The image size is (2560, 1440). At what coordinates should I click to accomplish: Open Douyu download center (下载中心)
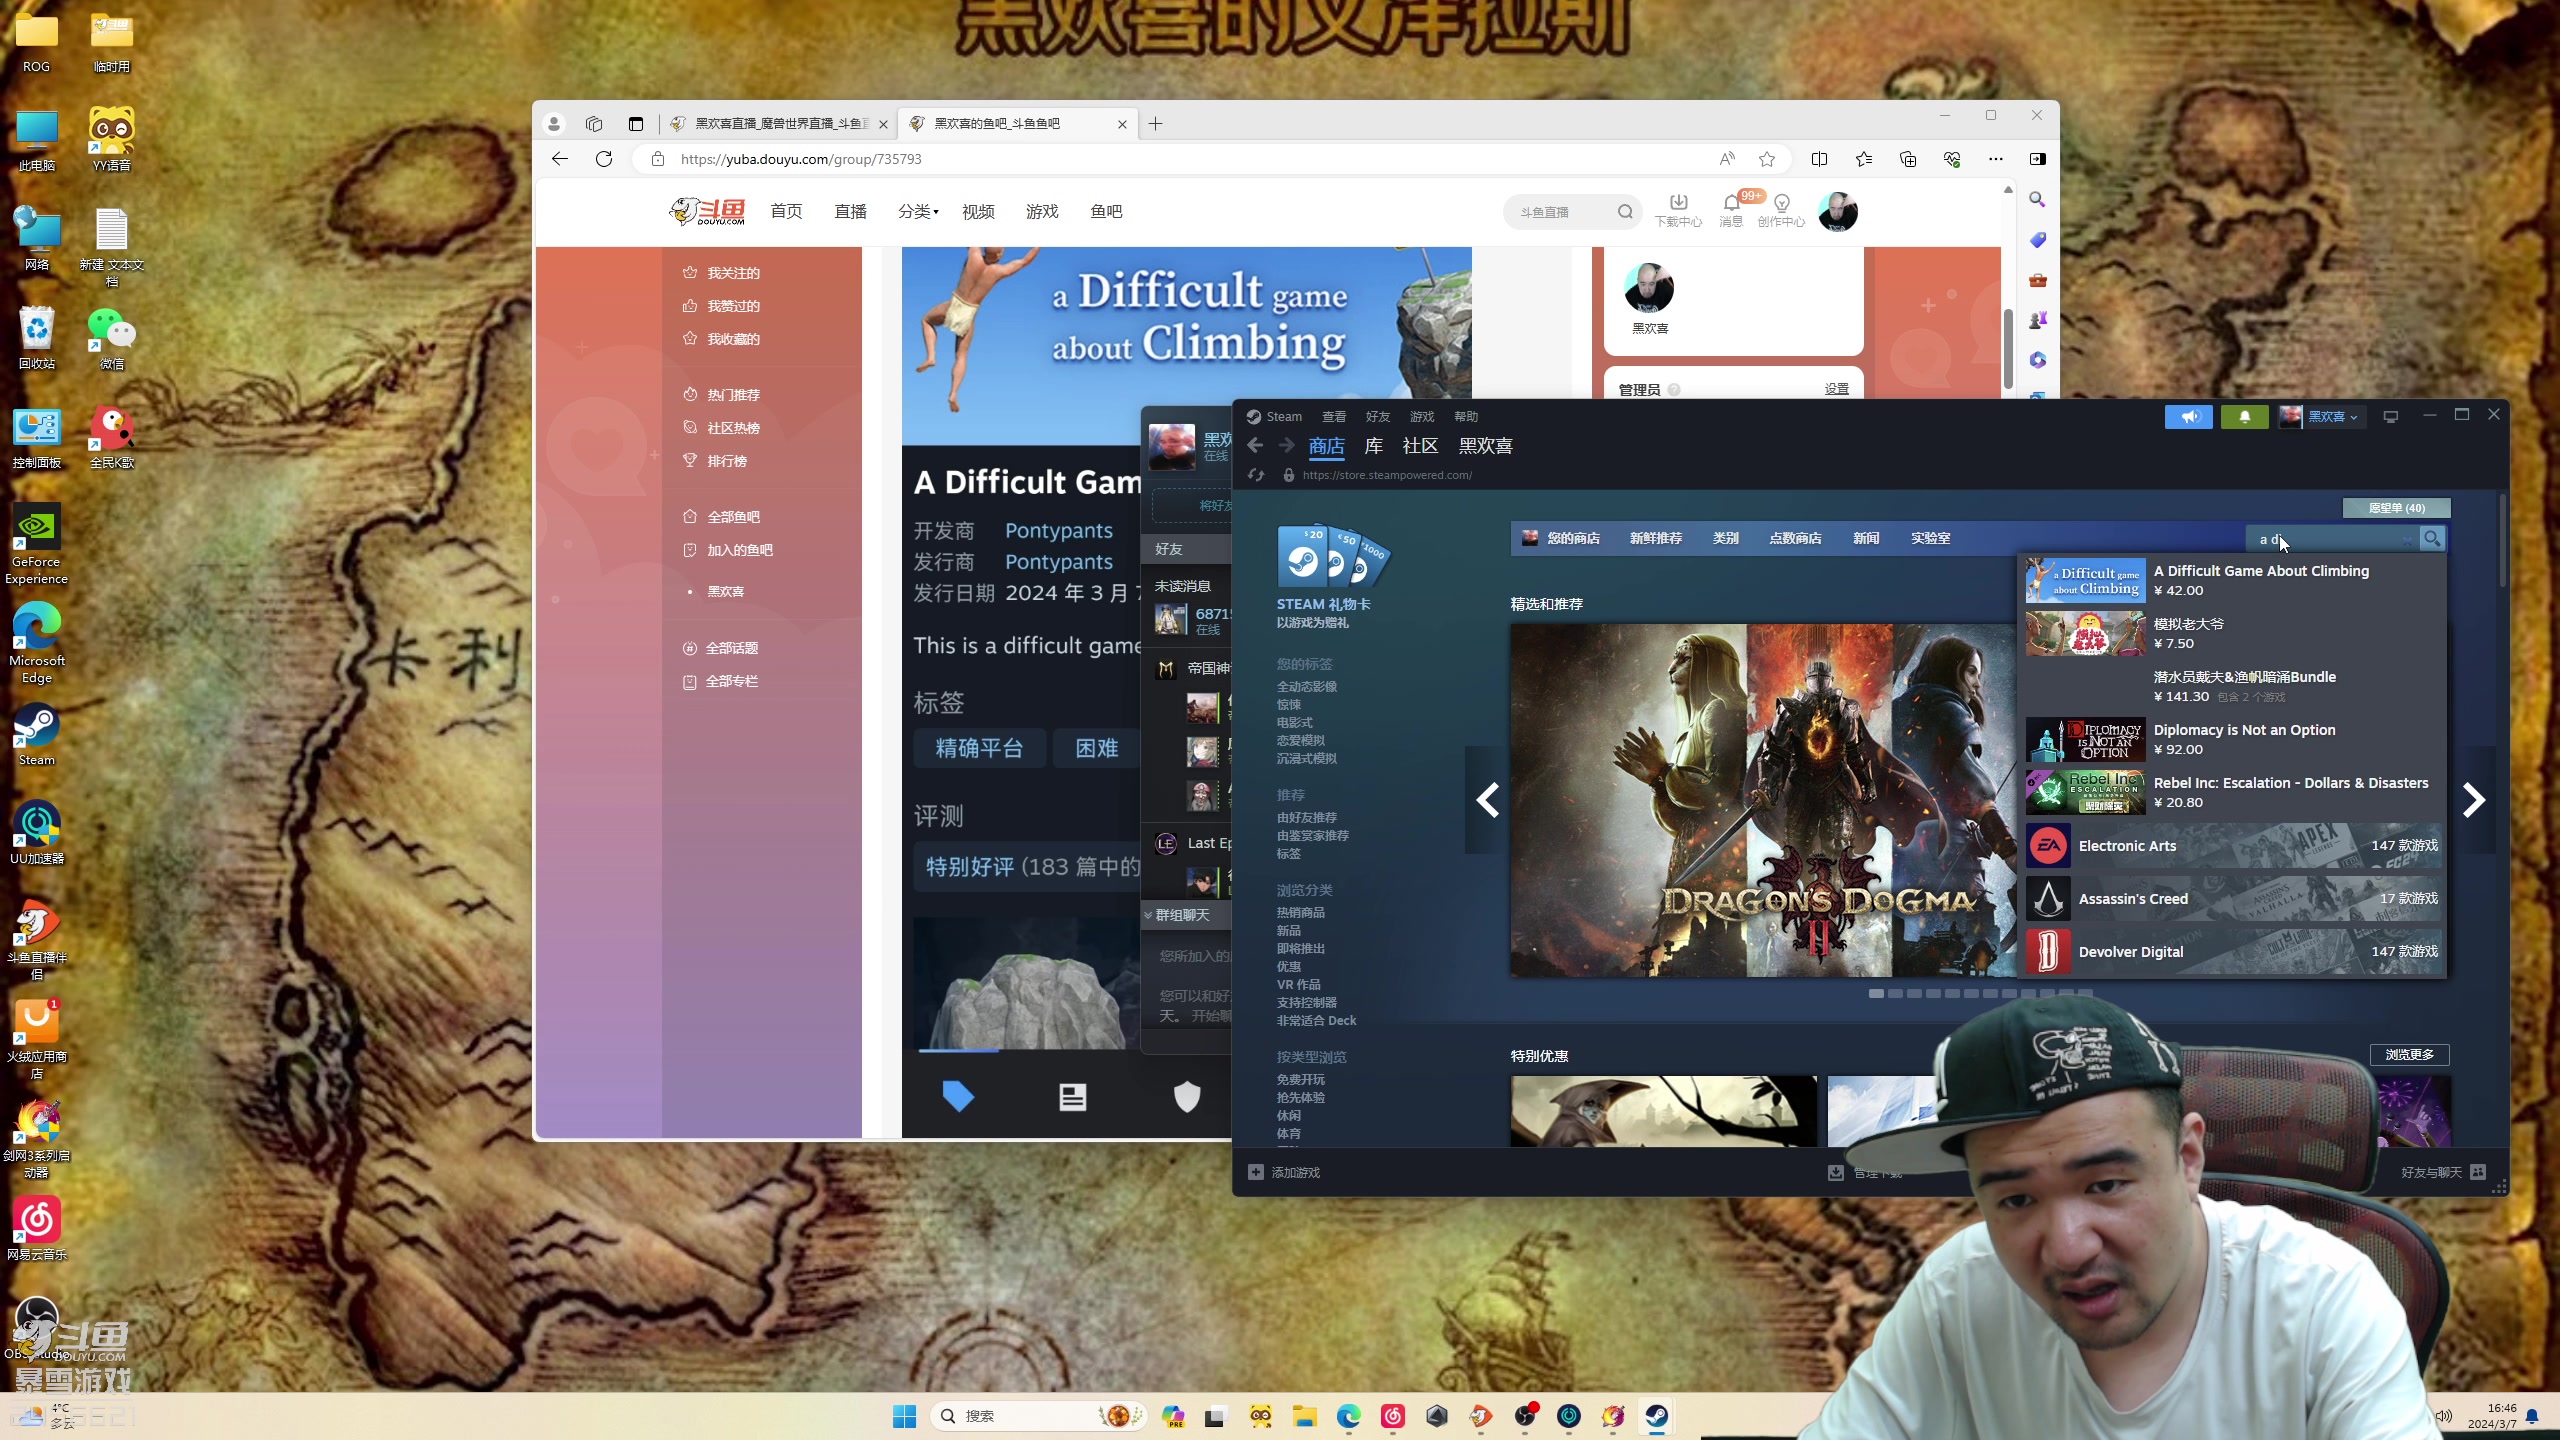click(1678, 210)
